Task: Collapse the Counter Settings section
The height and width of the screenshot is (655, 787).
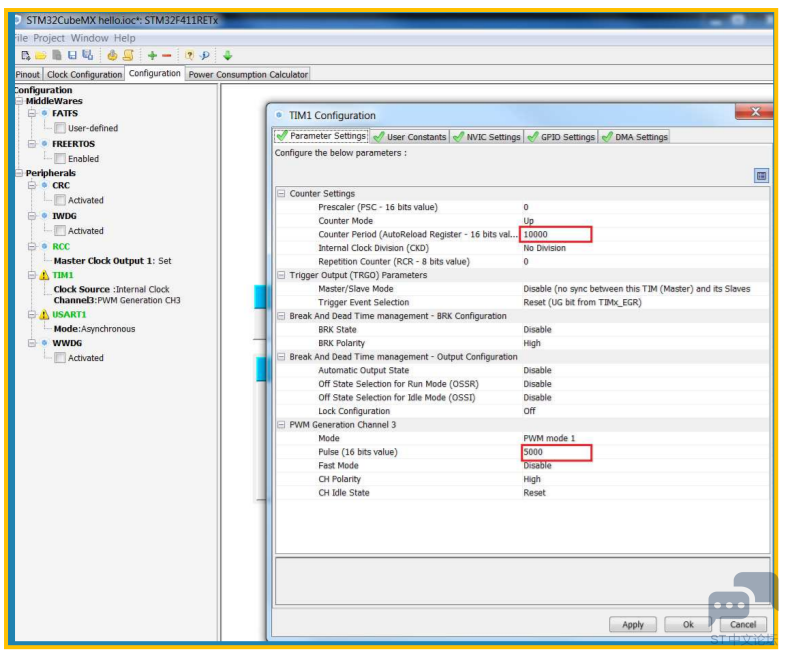Action: click(x=282, y=194)
